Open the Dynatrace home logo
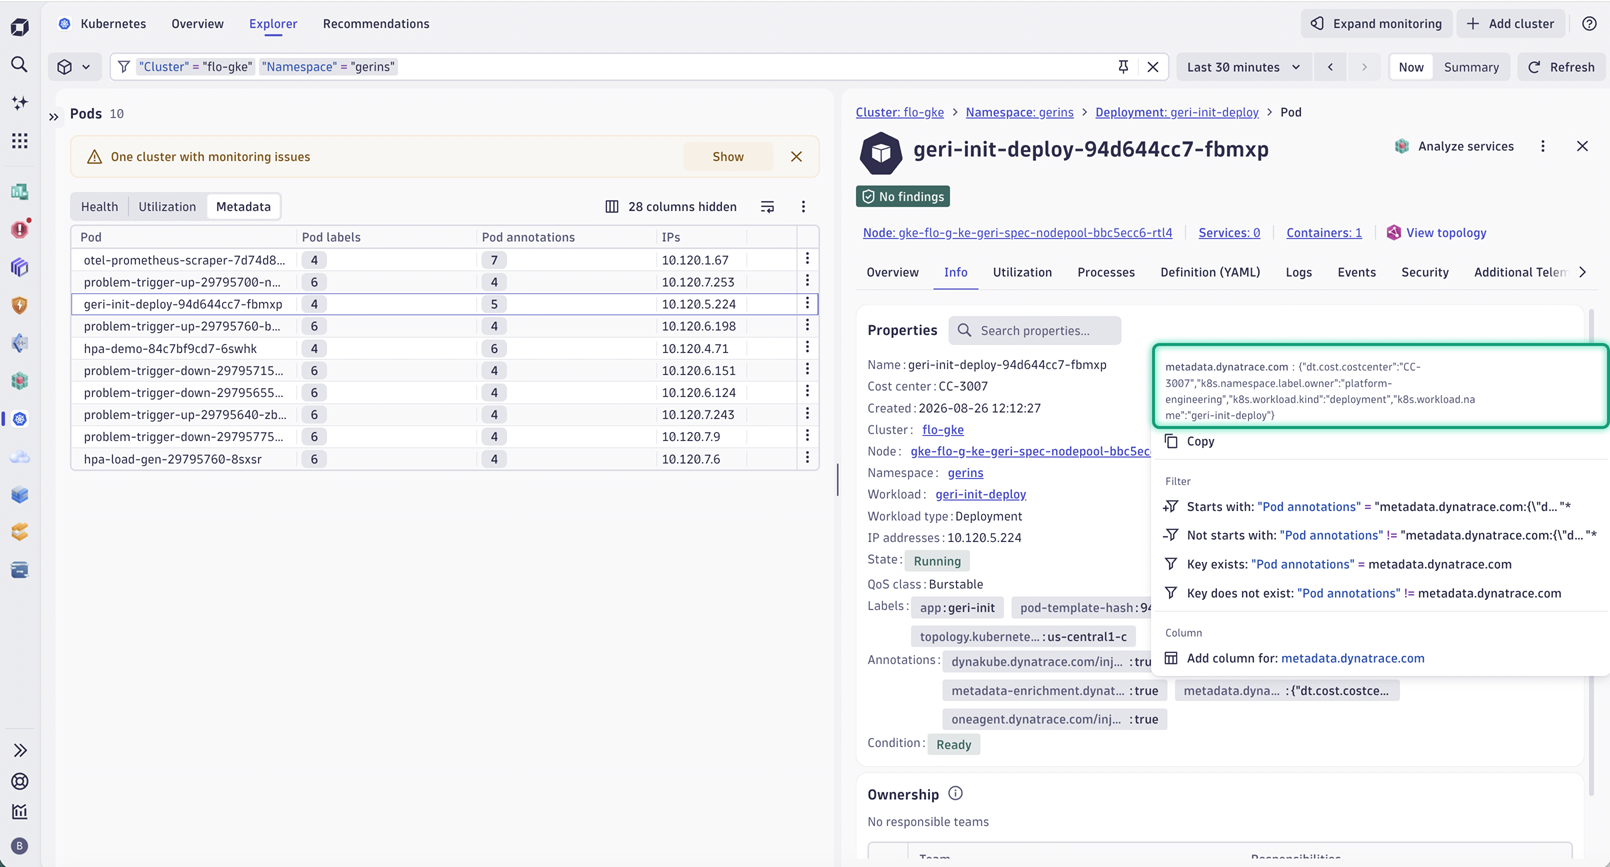The height and width of the screenshot is (867, 1610). click(19, 27)
